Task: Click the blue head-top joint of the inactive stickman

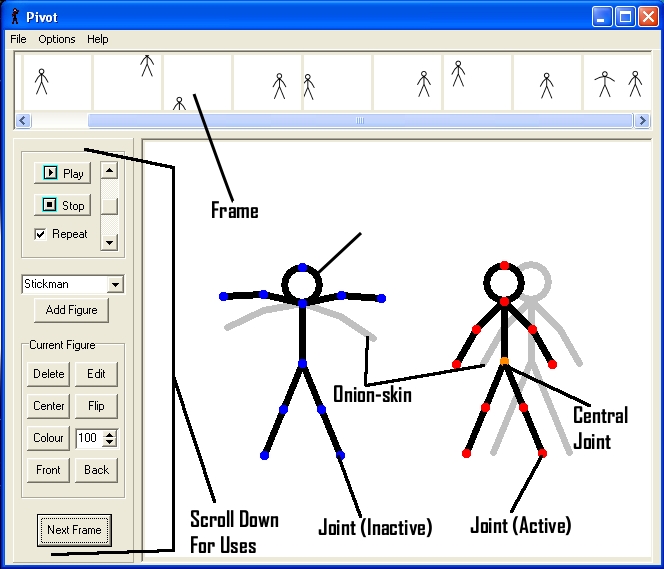Action: [302, 267]
